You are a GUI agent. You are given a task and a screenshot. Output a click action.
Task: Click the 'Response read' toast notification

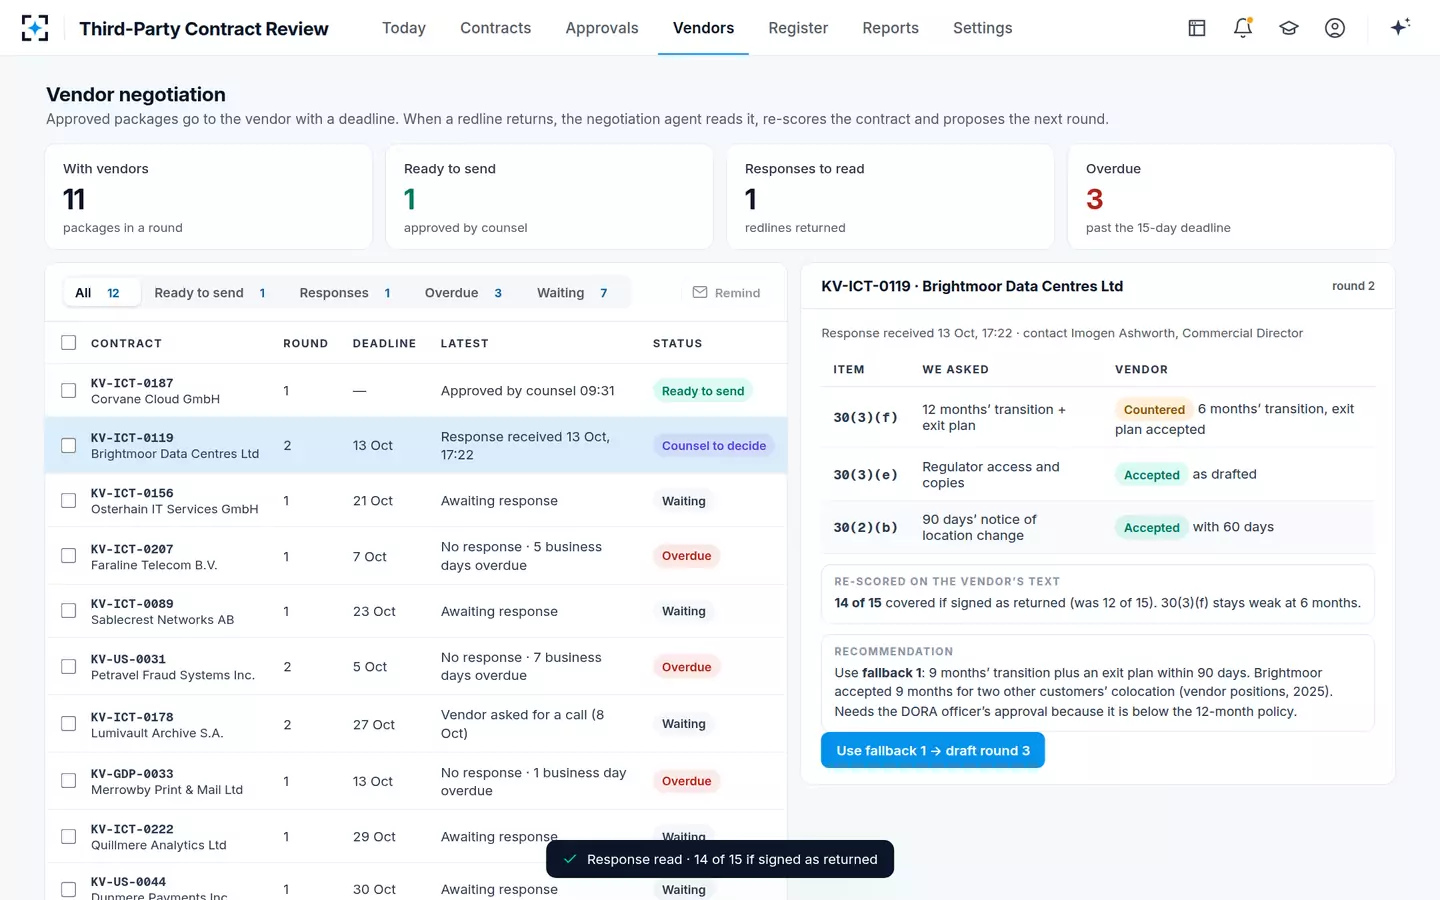[x=720, y=859]
